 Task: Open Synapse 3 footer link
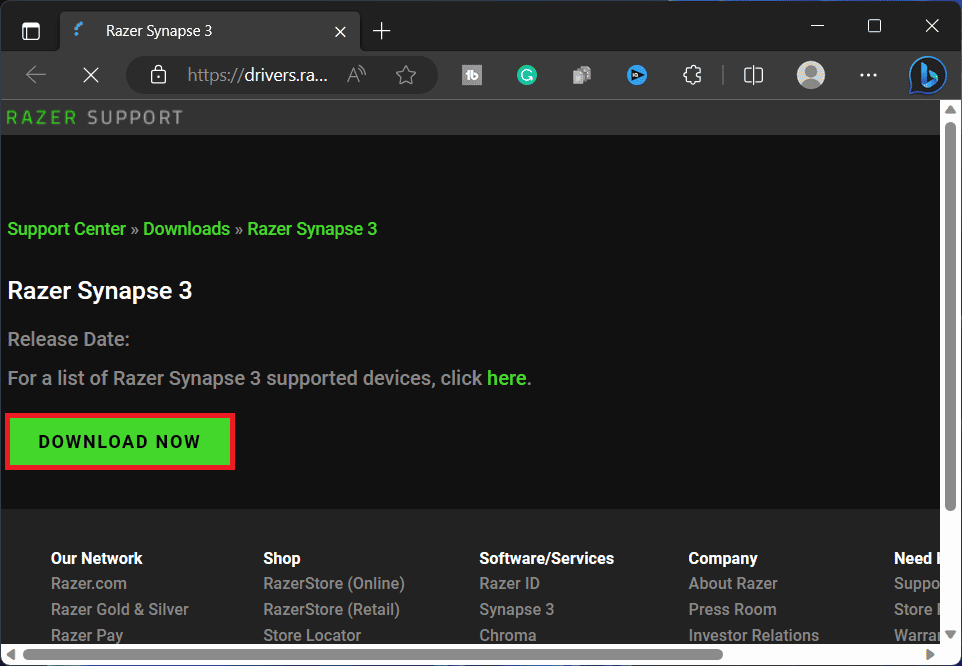pos(517,609)
